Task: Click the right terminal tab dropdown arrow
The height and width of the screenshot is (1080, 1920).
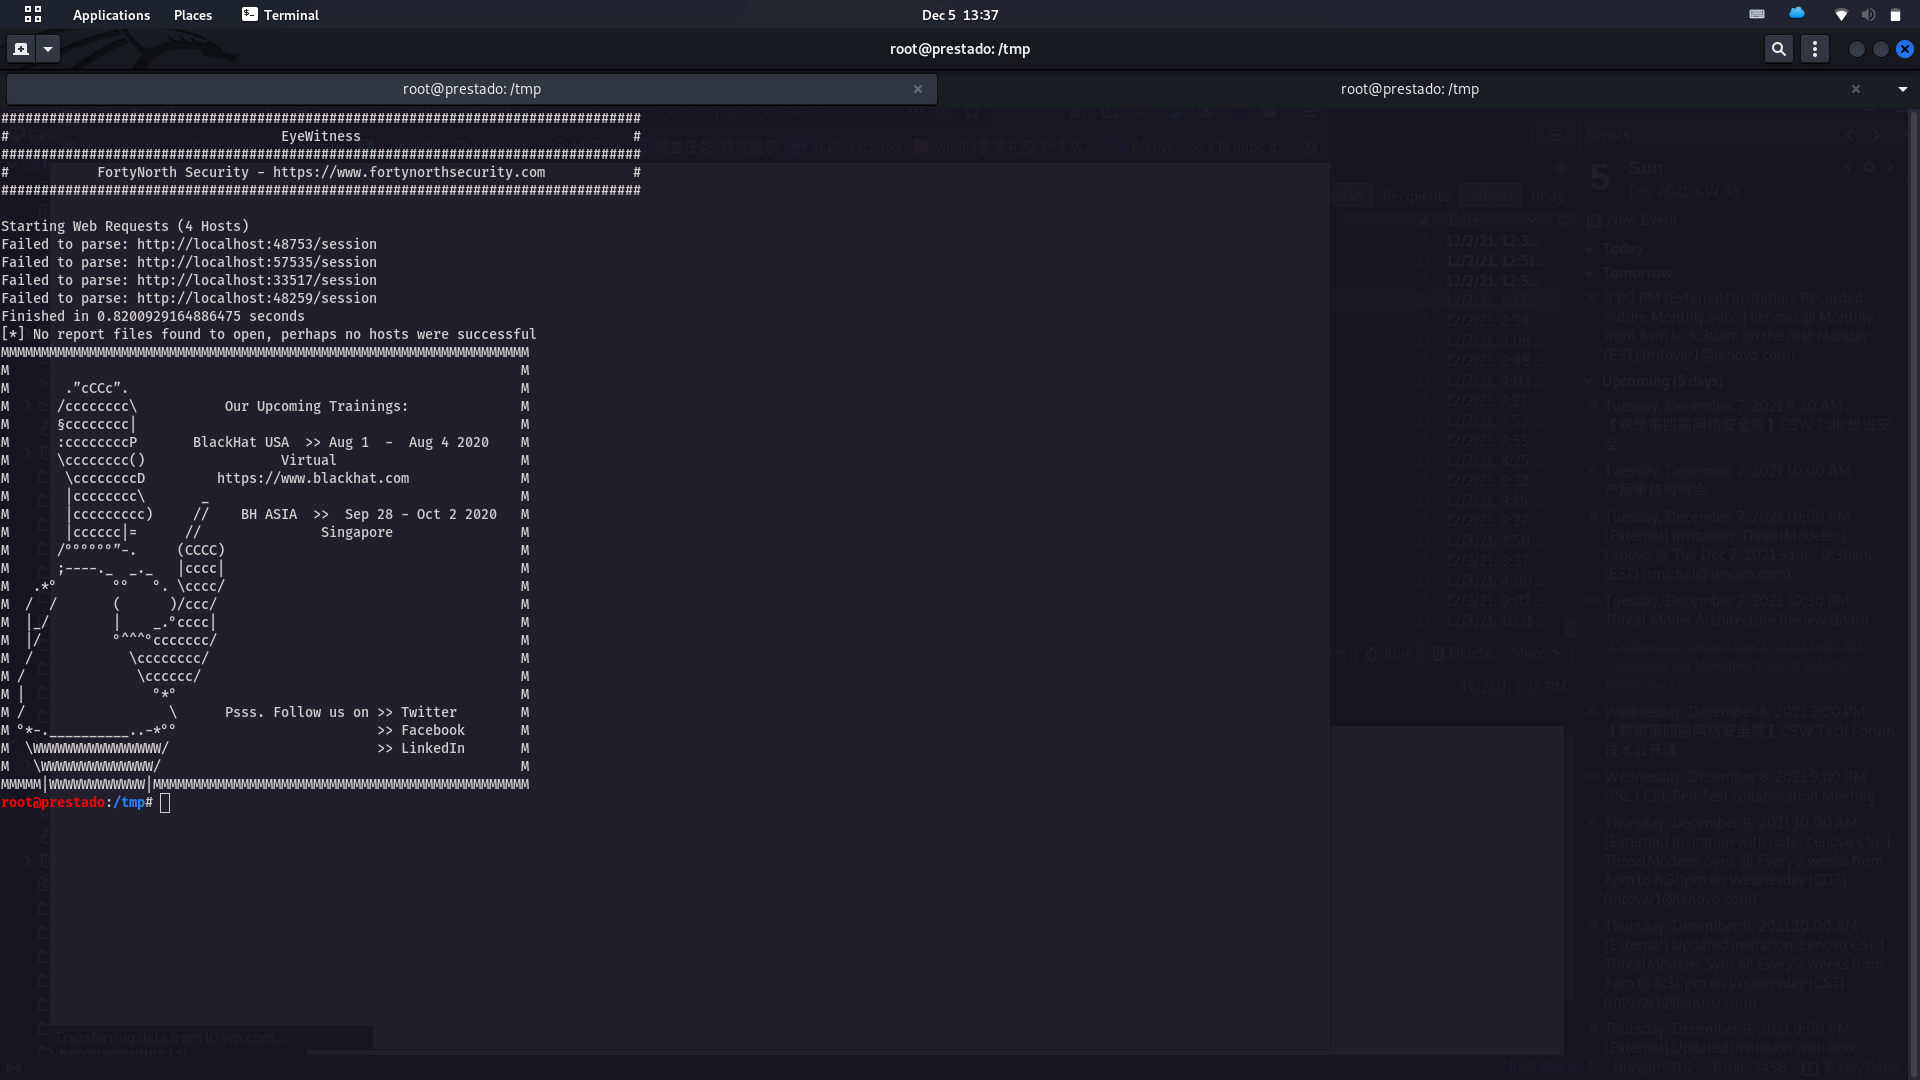Action: coord(1904,89)
